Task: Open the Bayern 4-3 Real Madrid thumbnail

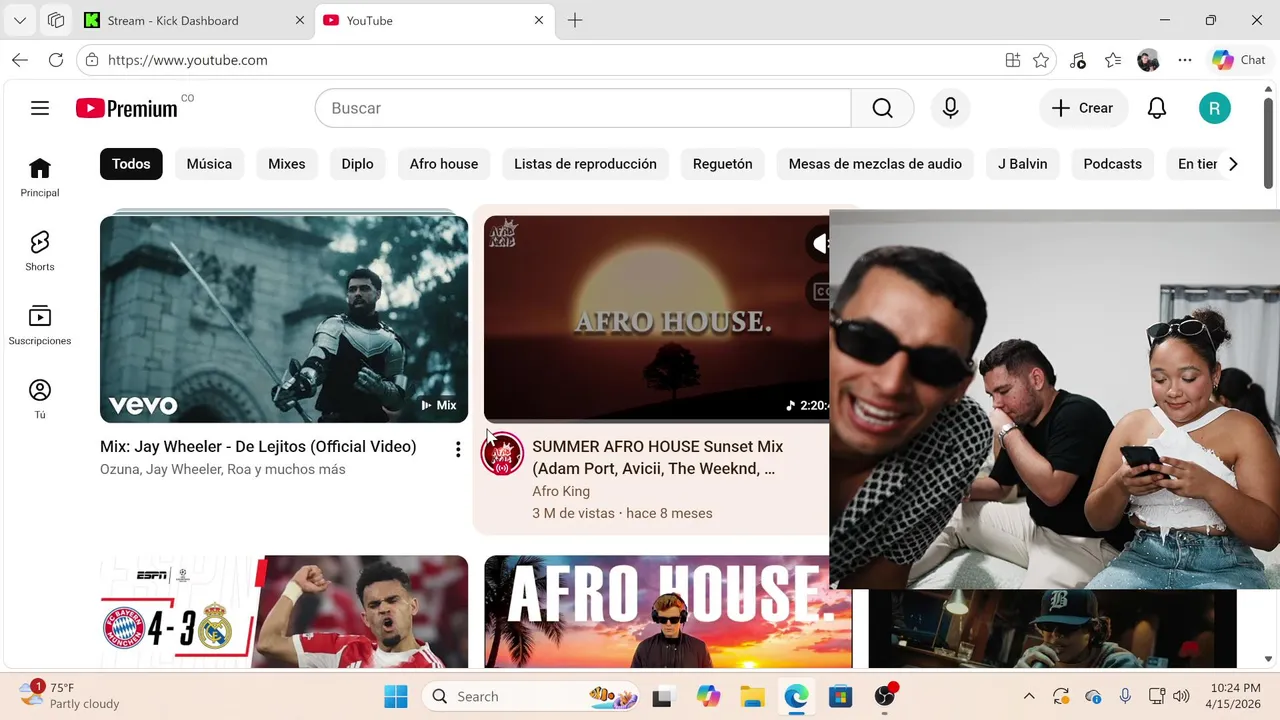Action: (x=284, y=612)
